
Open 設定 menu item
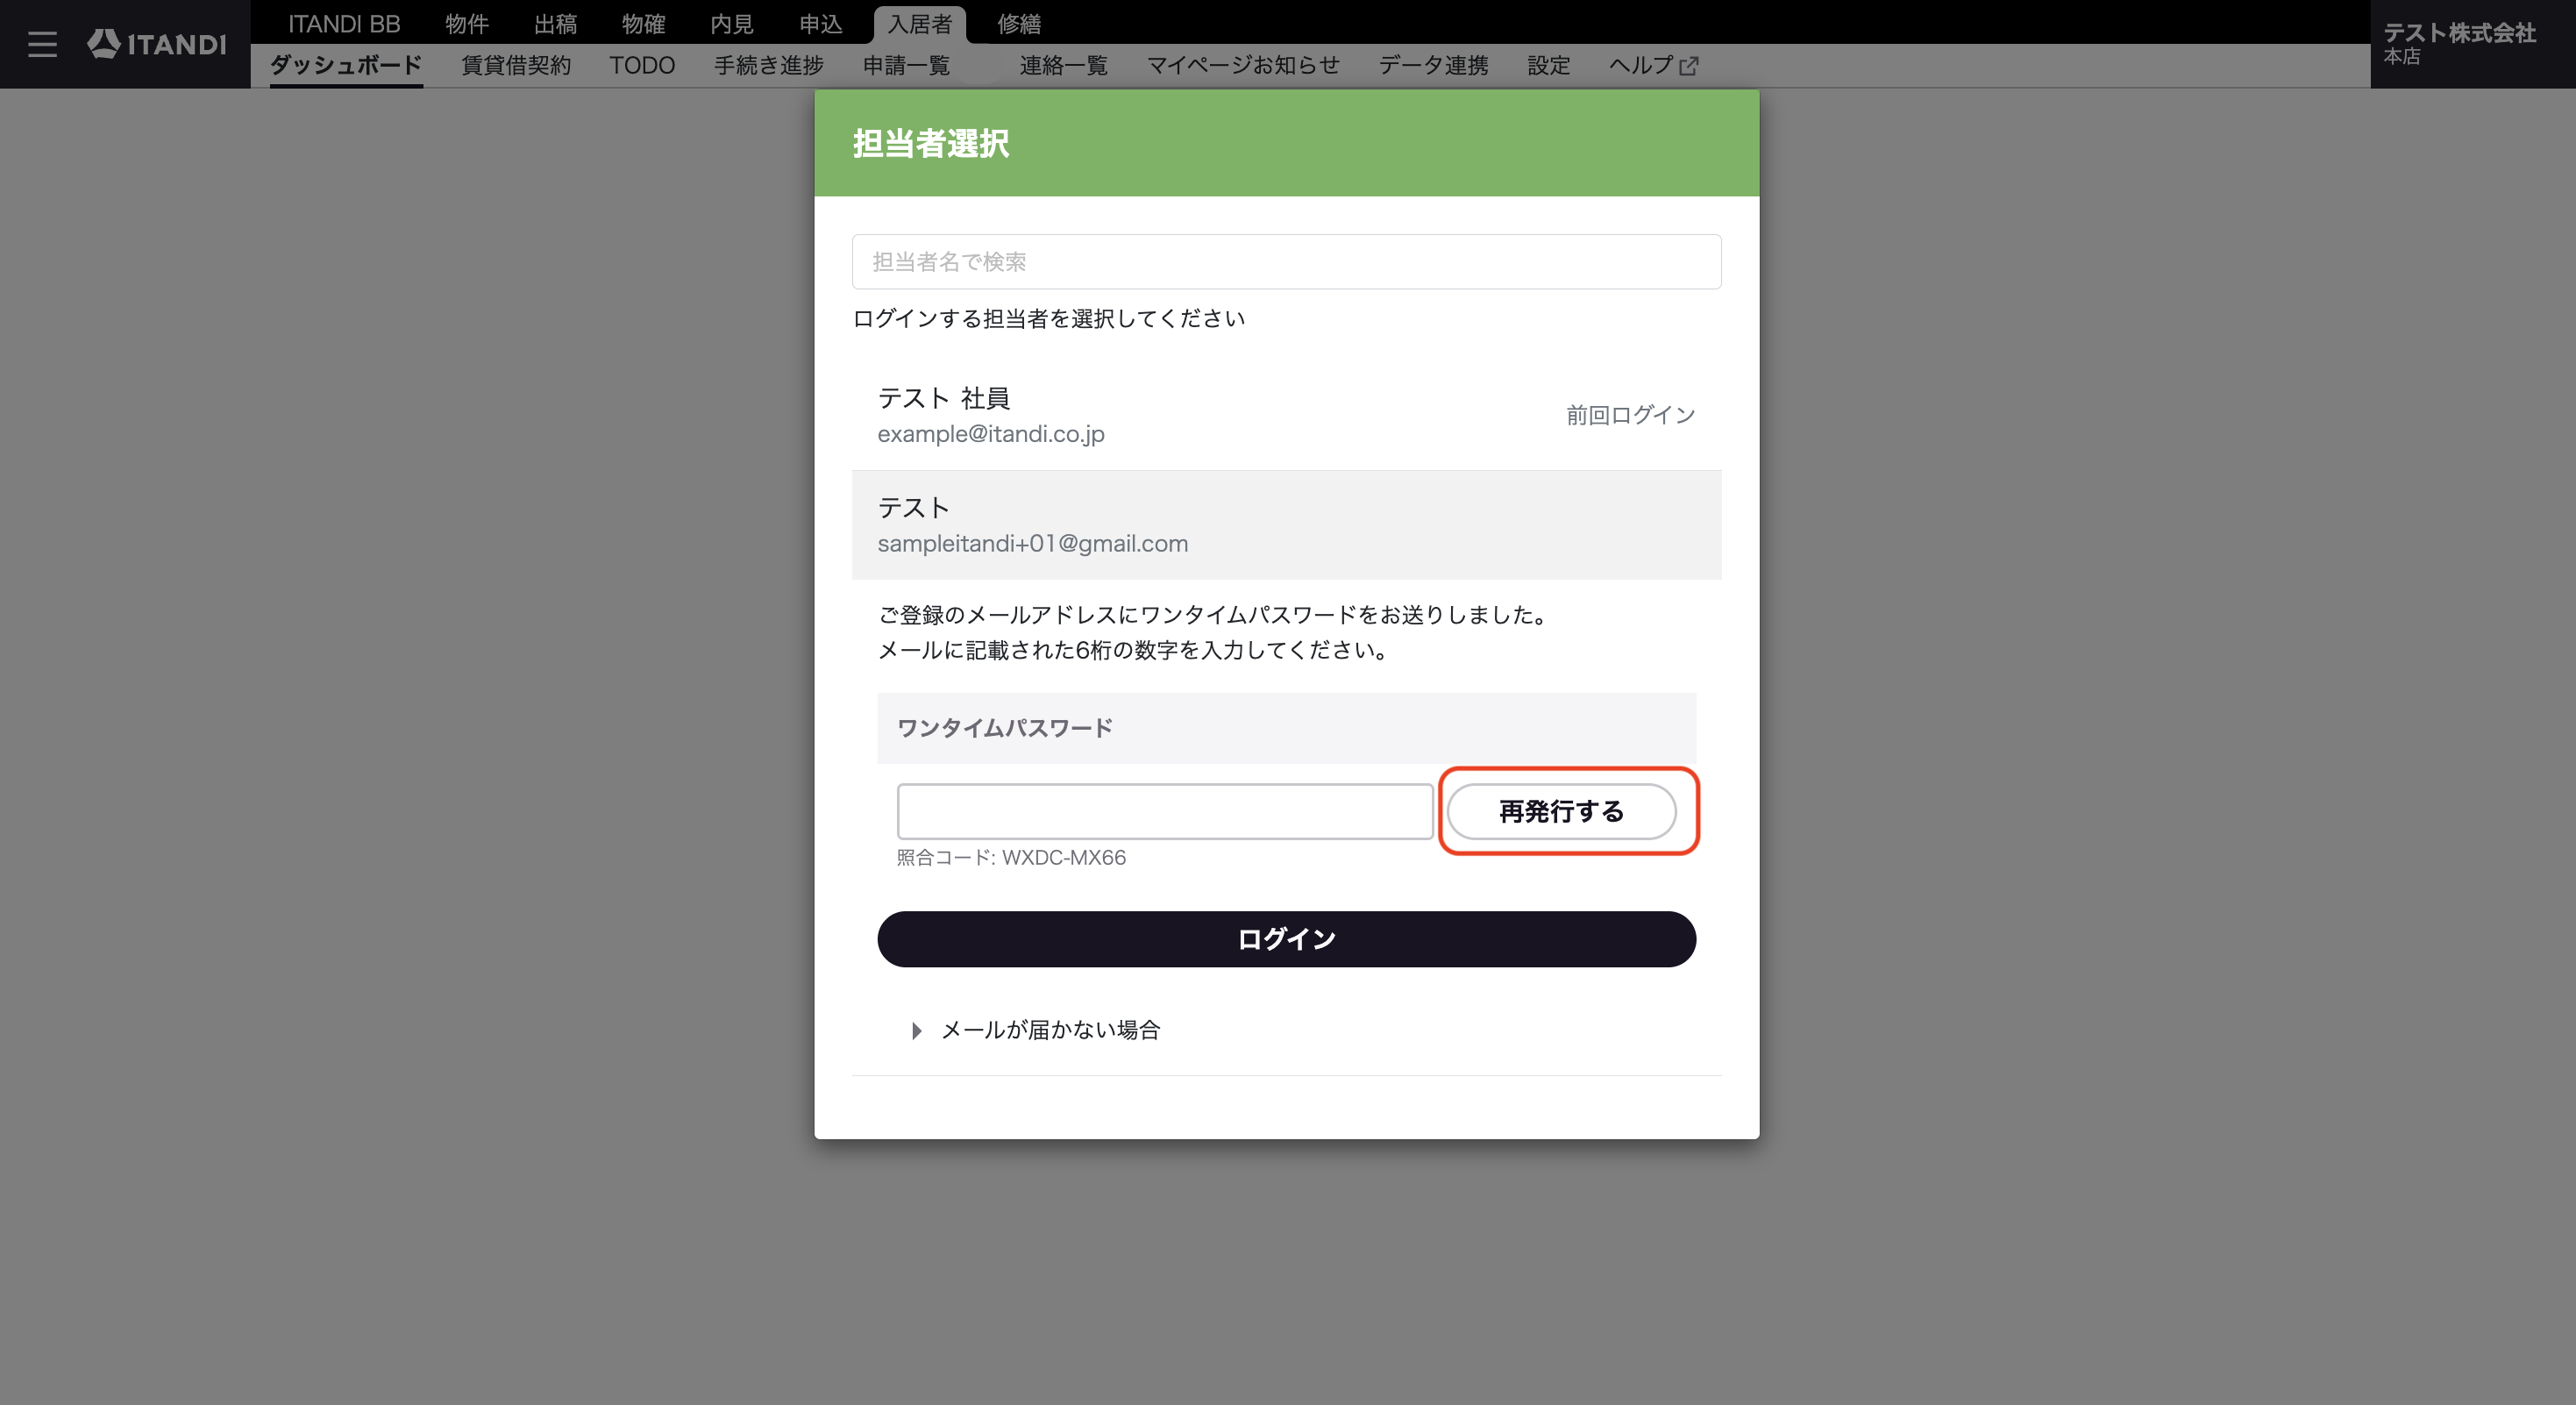click(x=1548, y=65)
